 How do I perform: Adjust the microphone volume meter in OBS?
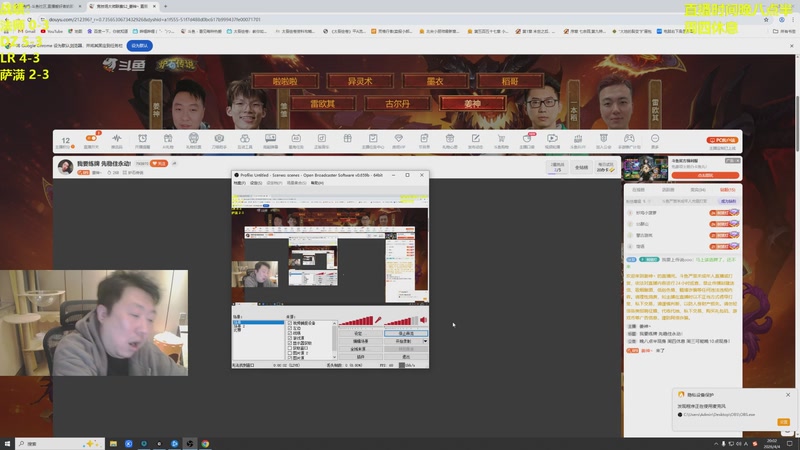click(x=356, y=320)
